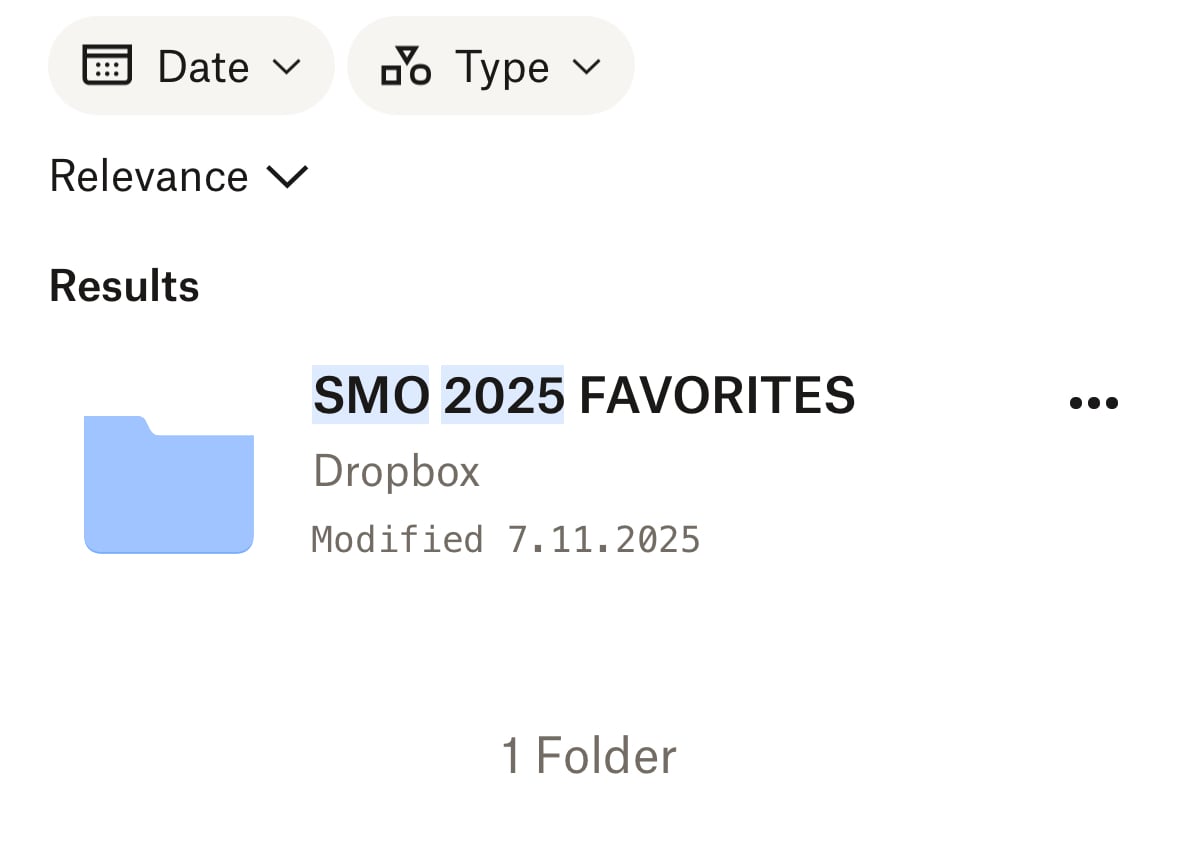This screenshot has width=1179, height=846.
Task: Open the SMO 2025 FAVORITES folder
Action: pyautogui.click(x=583, y=395)
